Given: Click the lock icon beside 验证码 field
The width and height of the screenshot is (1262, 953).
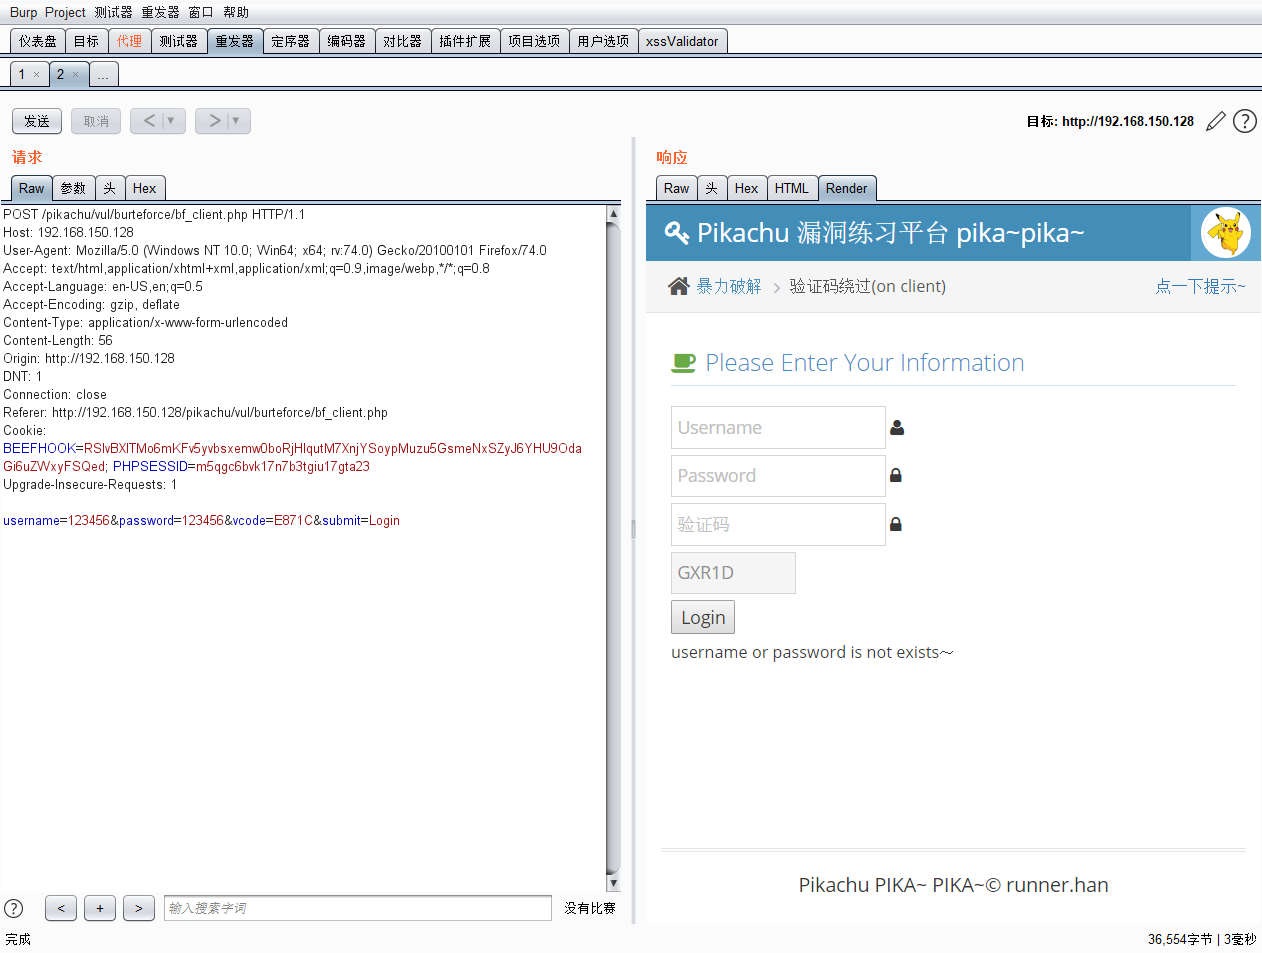Looking at the screenshot, I should [x=896, y=524].
